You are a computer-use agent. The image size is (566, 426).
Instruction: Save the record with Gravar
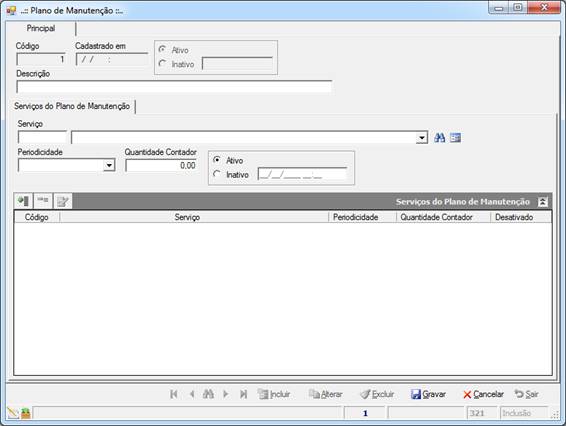pos(428,394)
